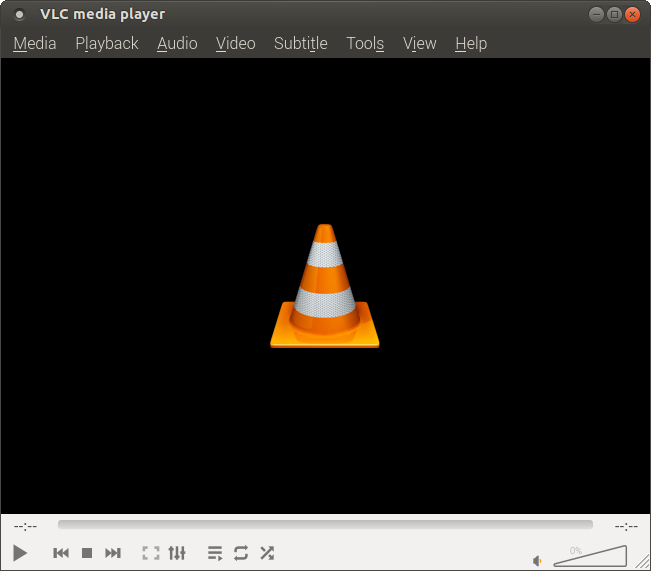Open the Playback menu

point(107,44)
